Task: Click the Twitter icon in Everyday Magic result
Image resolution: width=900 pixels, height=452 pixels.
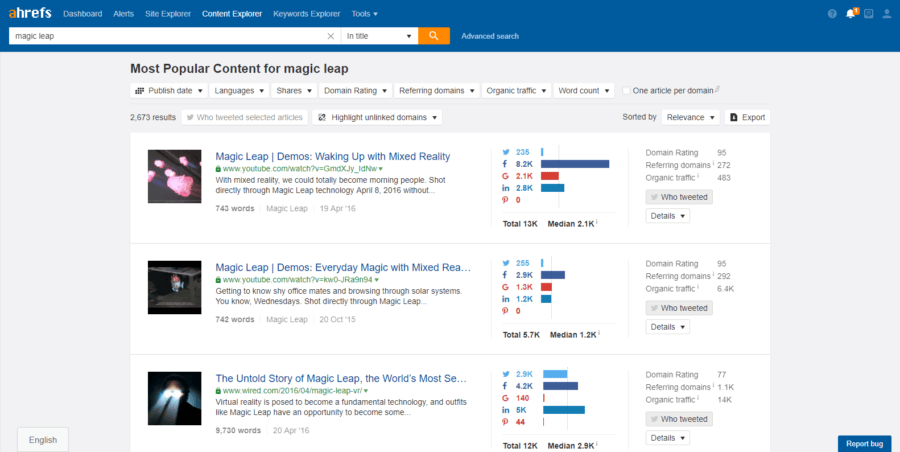Action: (x=506, y=263)
